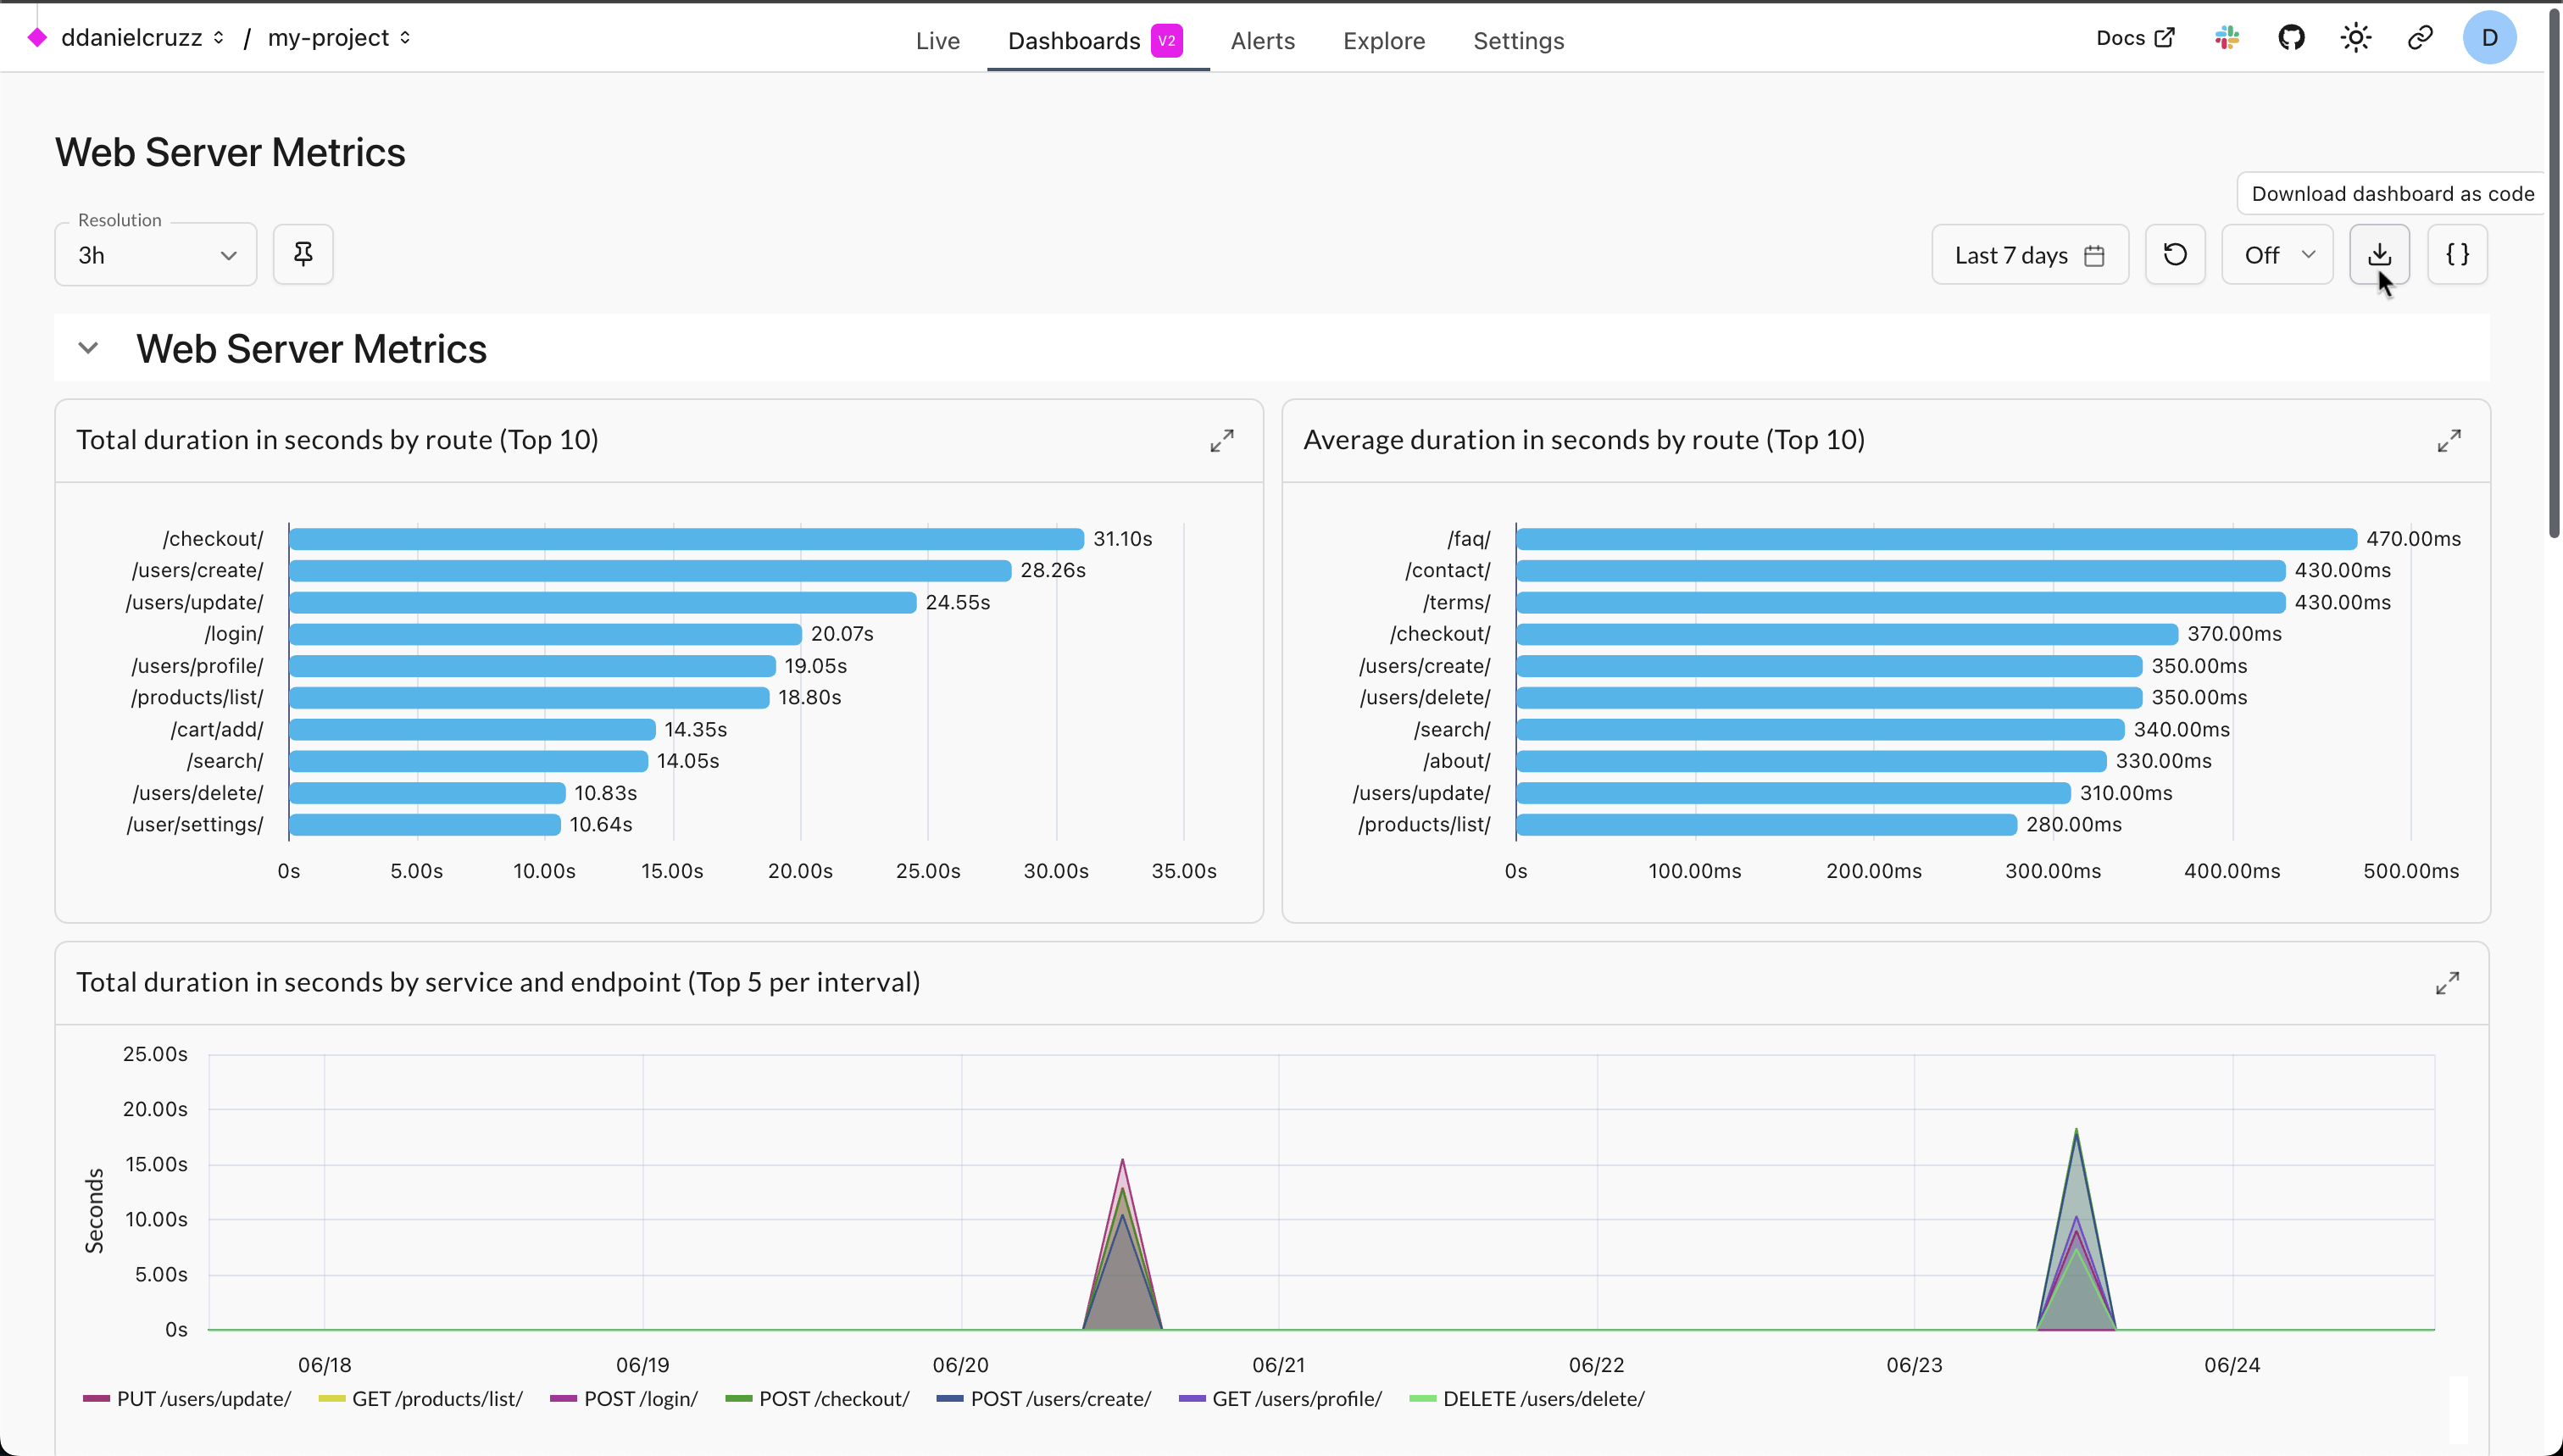Refresh the dashboard data

[x=2174, y=254]
